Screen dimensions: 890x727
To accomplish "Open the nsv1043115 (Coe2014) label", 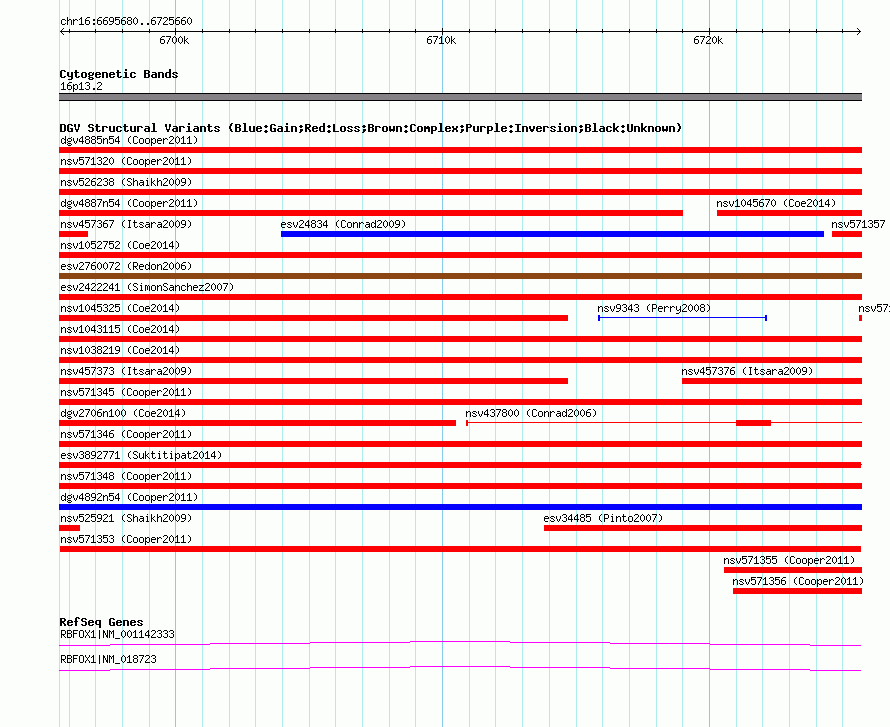I will (120, 329).
